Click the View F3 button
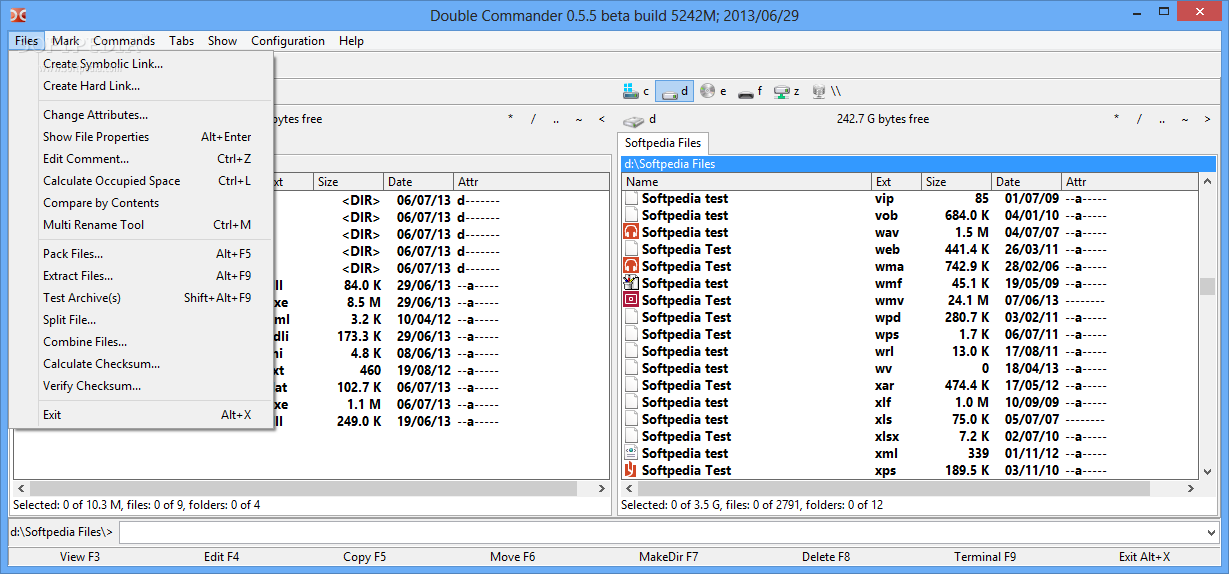The height and width of the screenshot is (574, 1229). pyautogui.click(x=80, y=557)
